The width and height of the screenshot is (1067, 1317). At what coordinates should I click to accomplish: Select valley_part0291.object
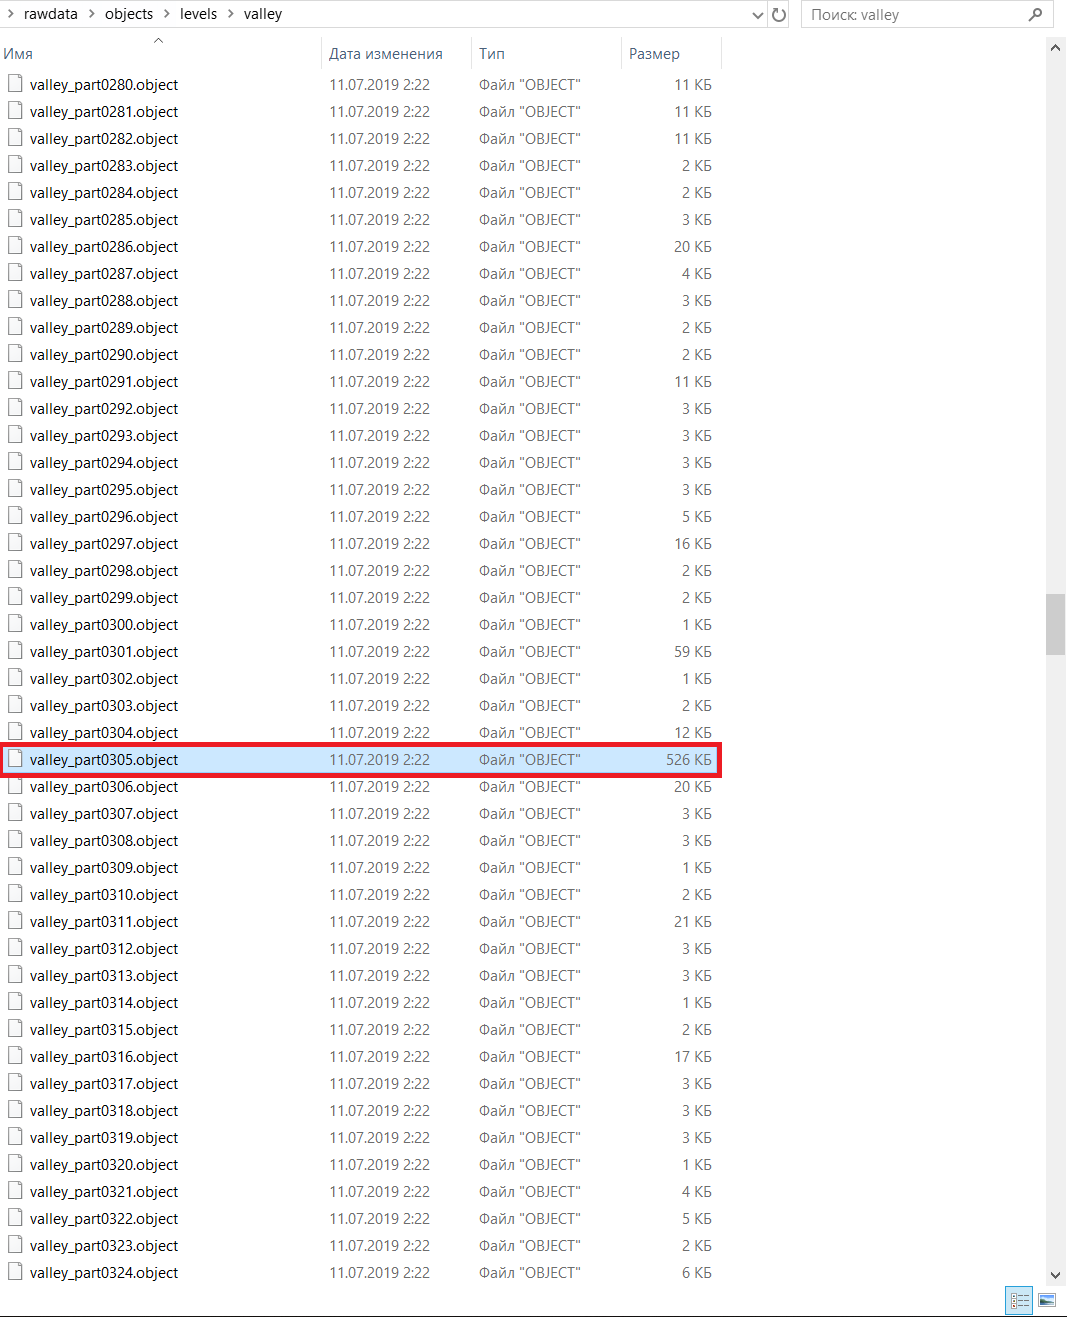tap(104, 381)
